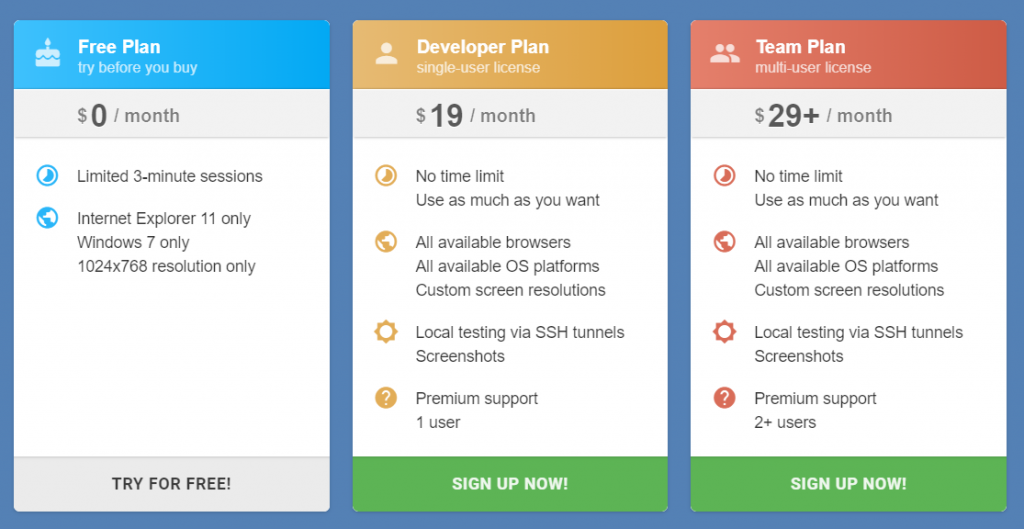Click the Developer Plan single-user icon

click(x=386, y=53)
